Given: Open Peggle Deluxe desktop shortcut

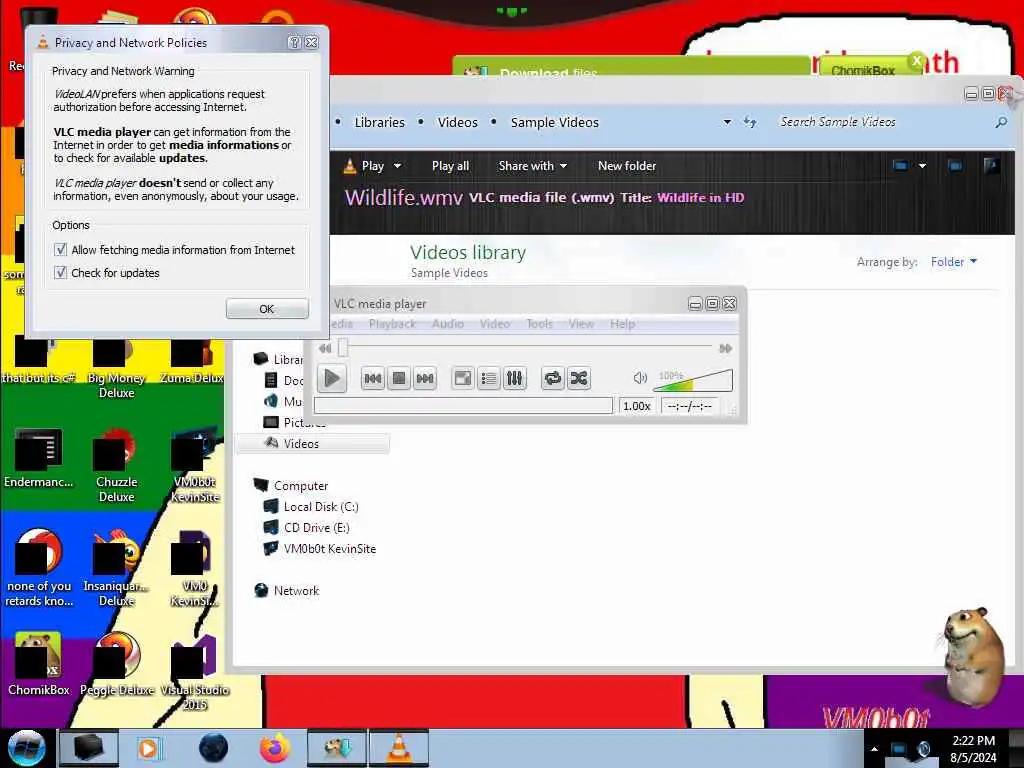Looking at the screenshot, I should tap(117, 664).
